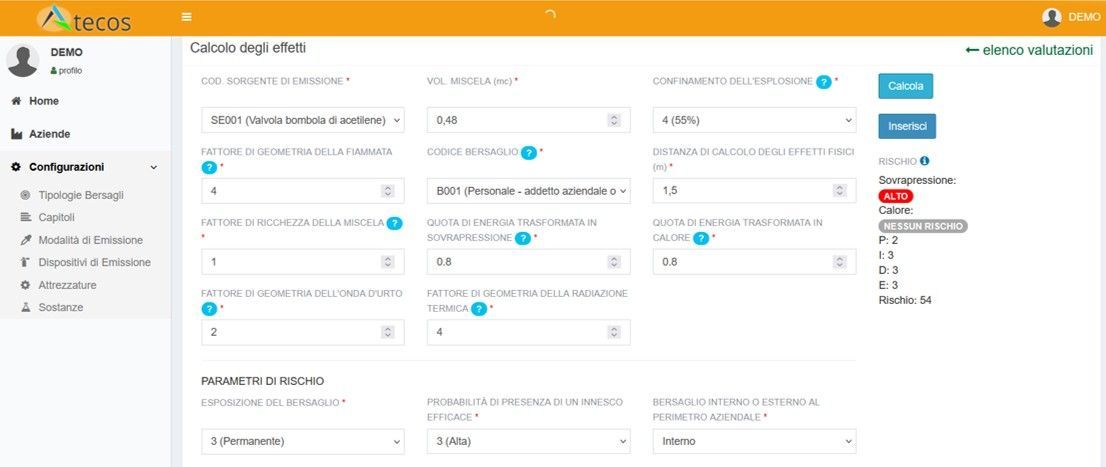Click the hamburger menu icon in header

pyautogui.click(x=186, y=17)
